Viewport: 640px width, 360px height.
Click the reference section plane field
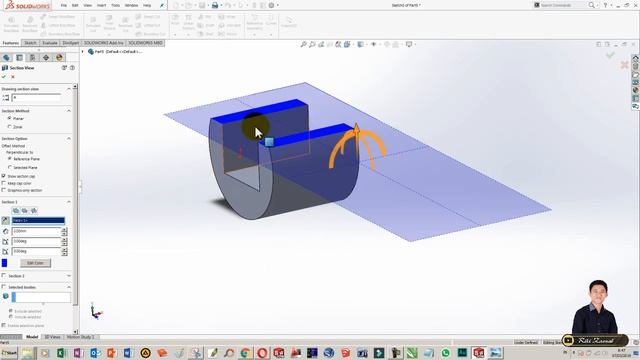pyautogui.click(x=38, y=220)
